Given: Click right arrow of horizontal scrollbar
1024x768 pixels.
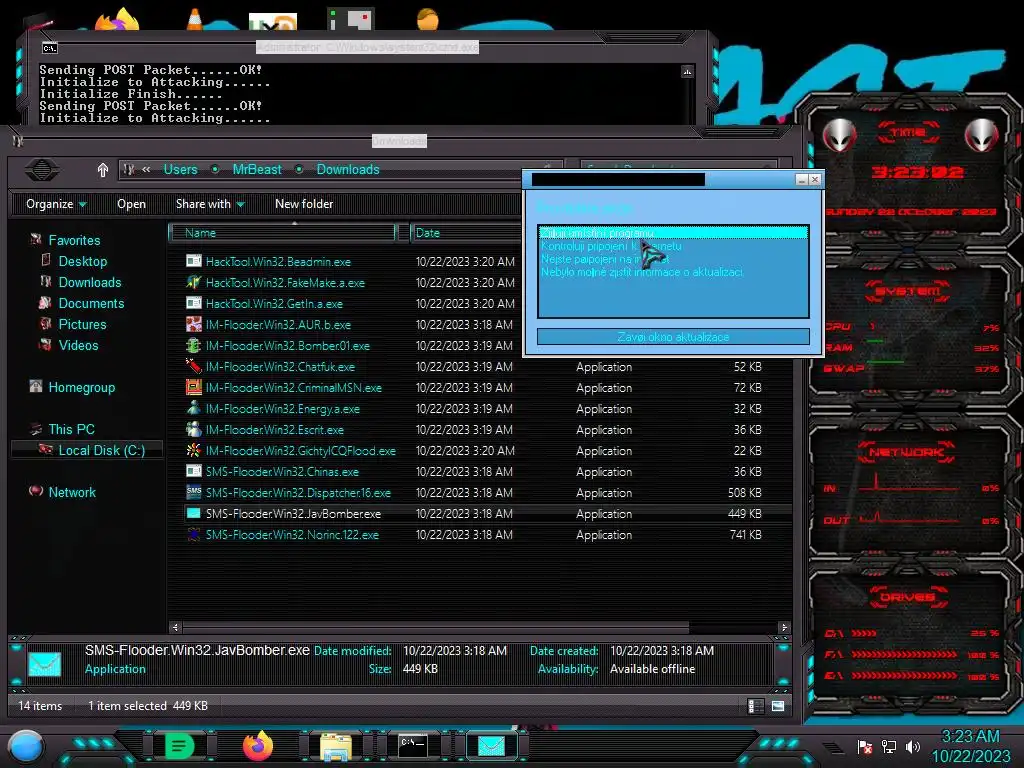Looking at the screenshot, I should coord(784,628).
